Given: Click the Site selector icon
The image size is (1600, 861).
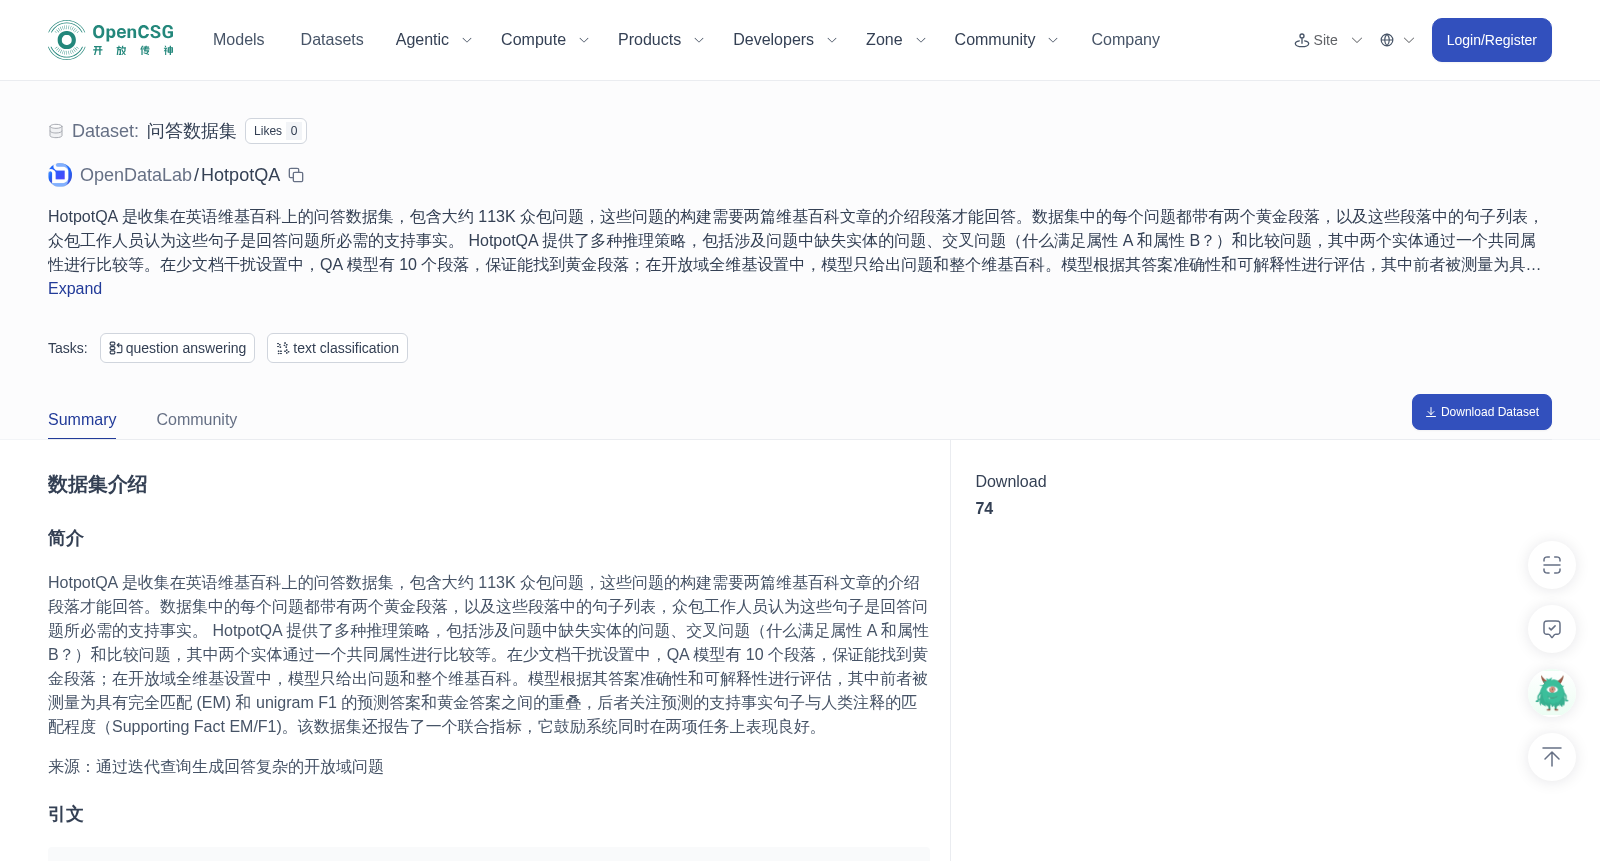Looking at the screenshot, I should click(x=1302, y=40).
